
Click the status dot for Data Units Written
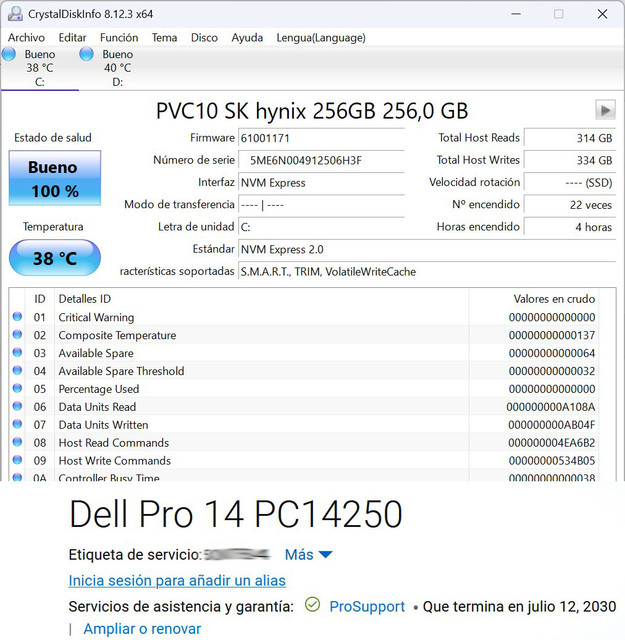(x=17, y=425)
